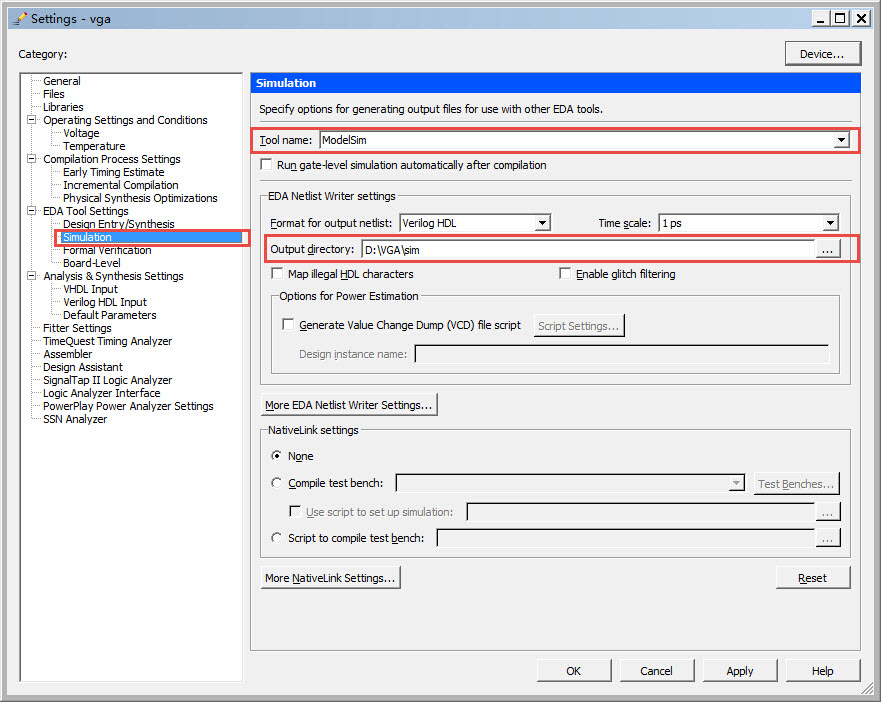Image resolution: width=881 pixels, height=702 pixels.
Task: Enable glitch filtering checkbox
Action: tap(565, 274)
